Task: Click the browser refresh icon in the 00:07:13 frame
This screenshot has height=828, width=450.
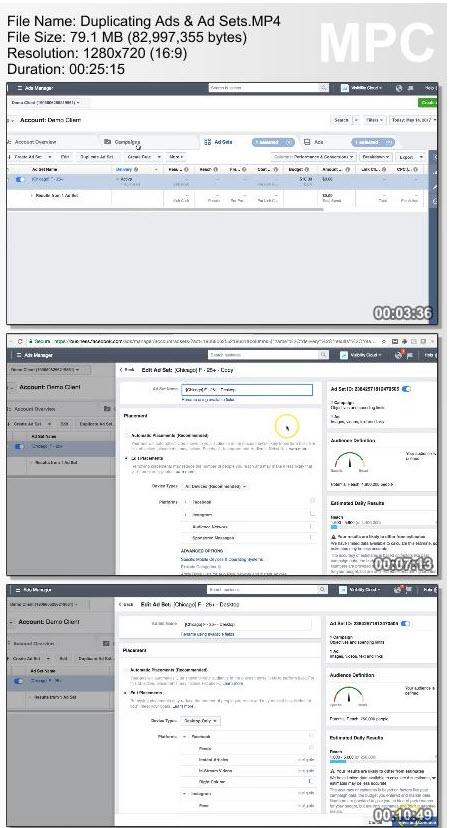Action: tap(20, 342)
